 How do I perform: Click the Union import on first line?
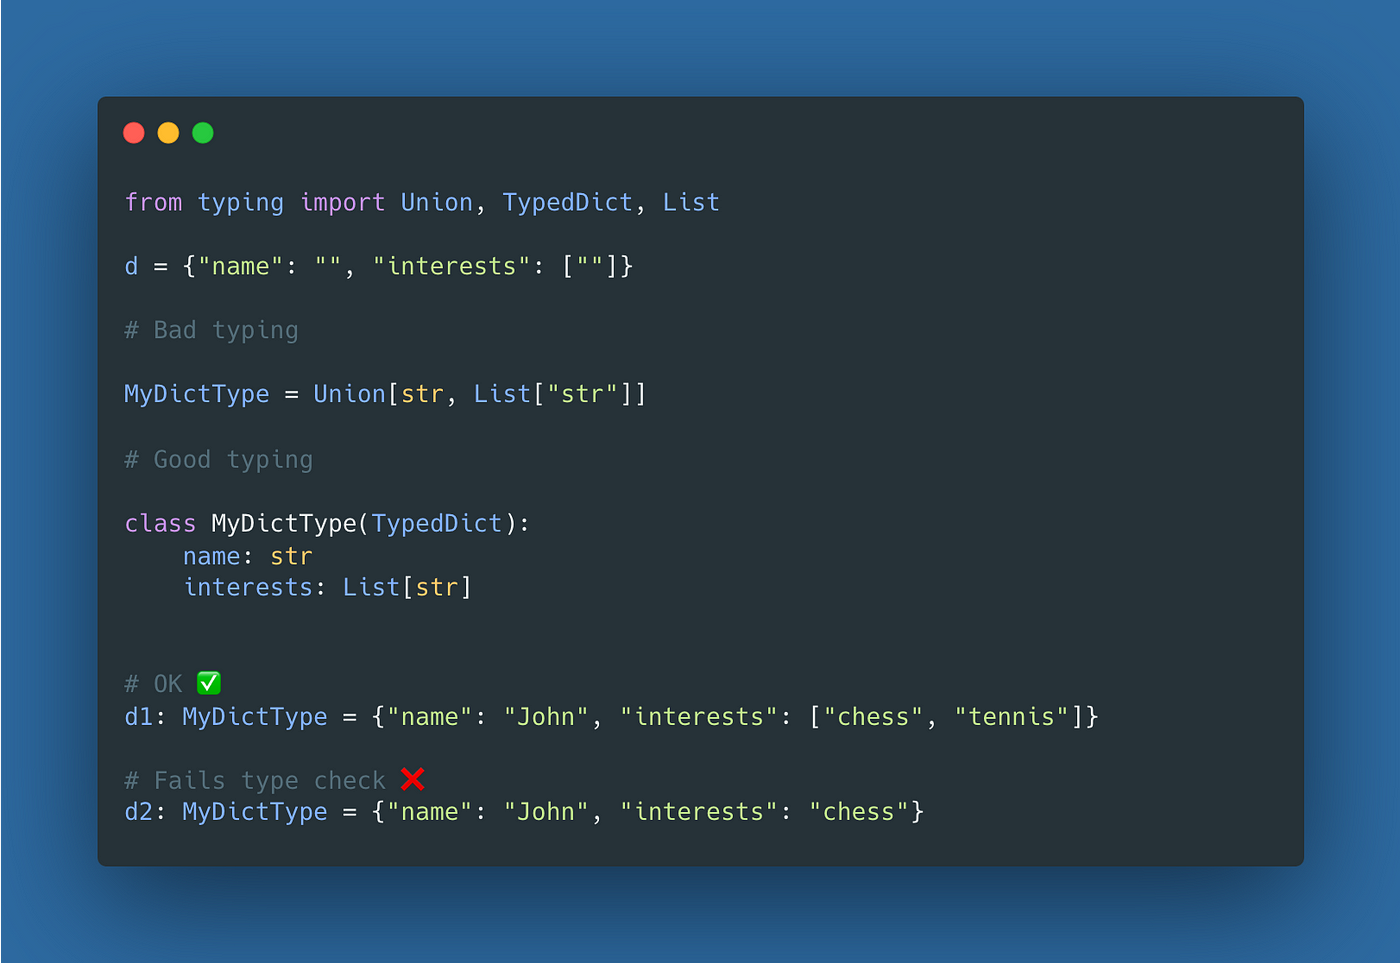pos(437,202)
